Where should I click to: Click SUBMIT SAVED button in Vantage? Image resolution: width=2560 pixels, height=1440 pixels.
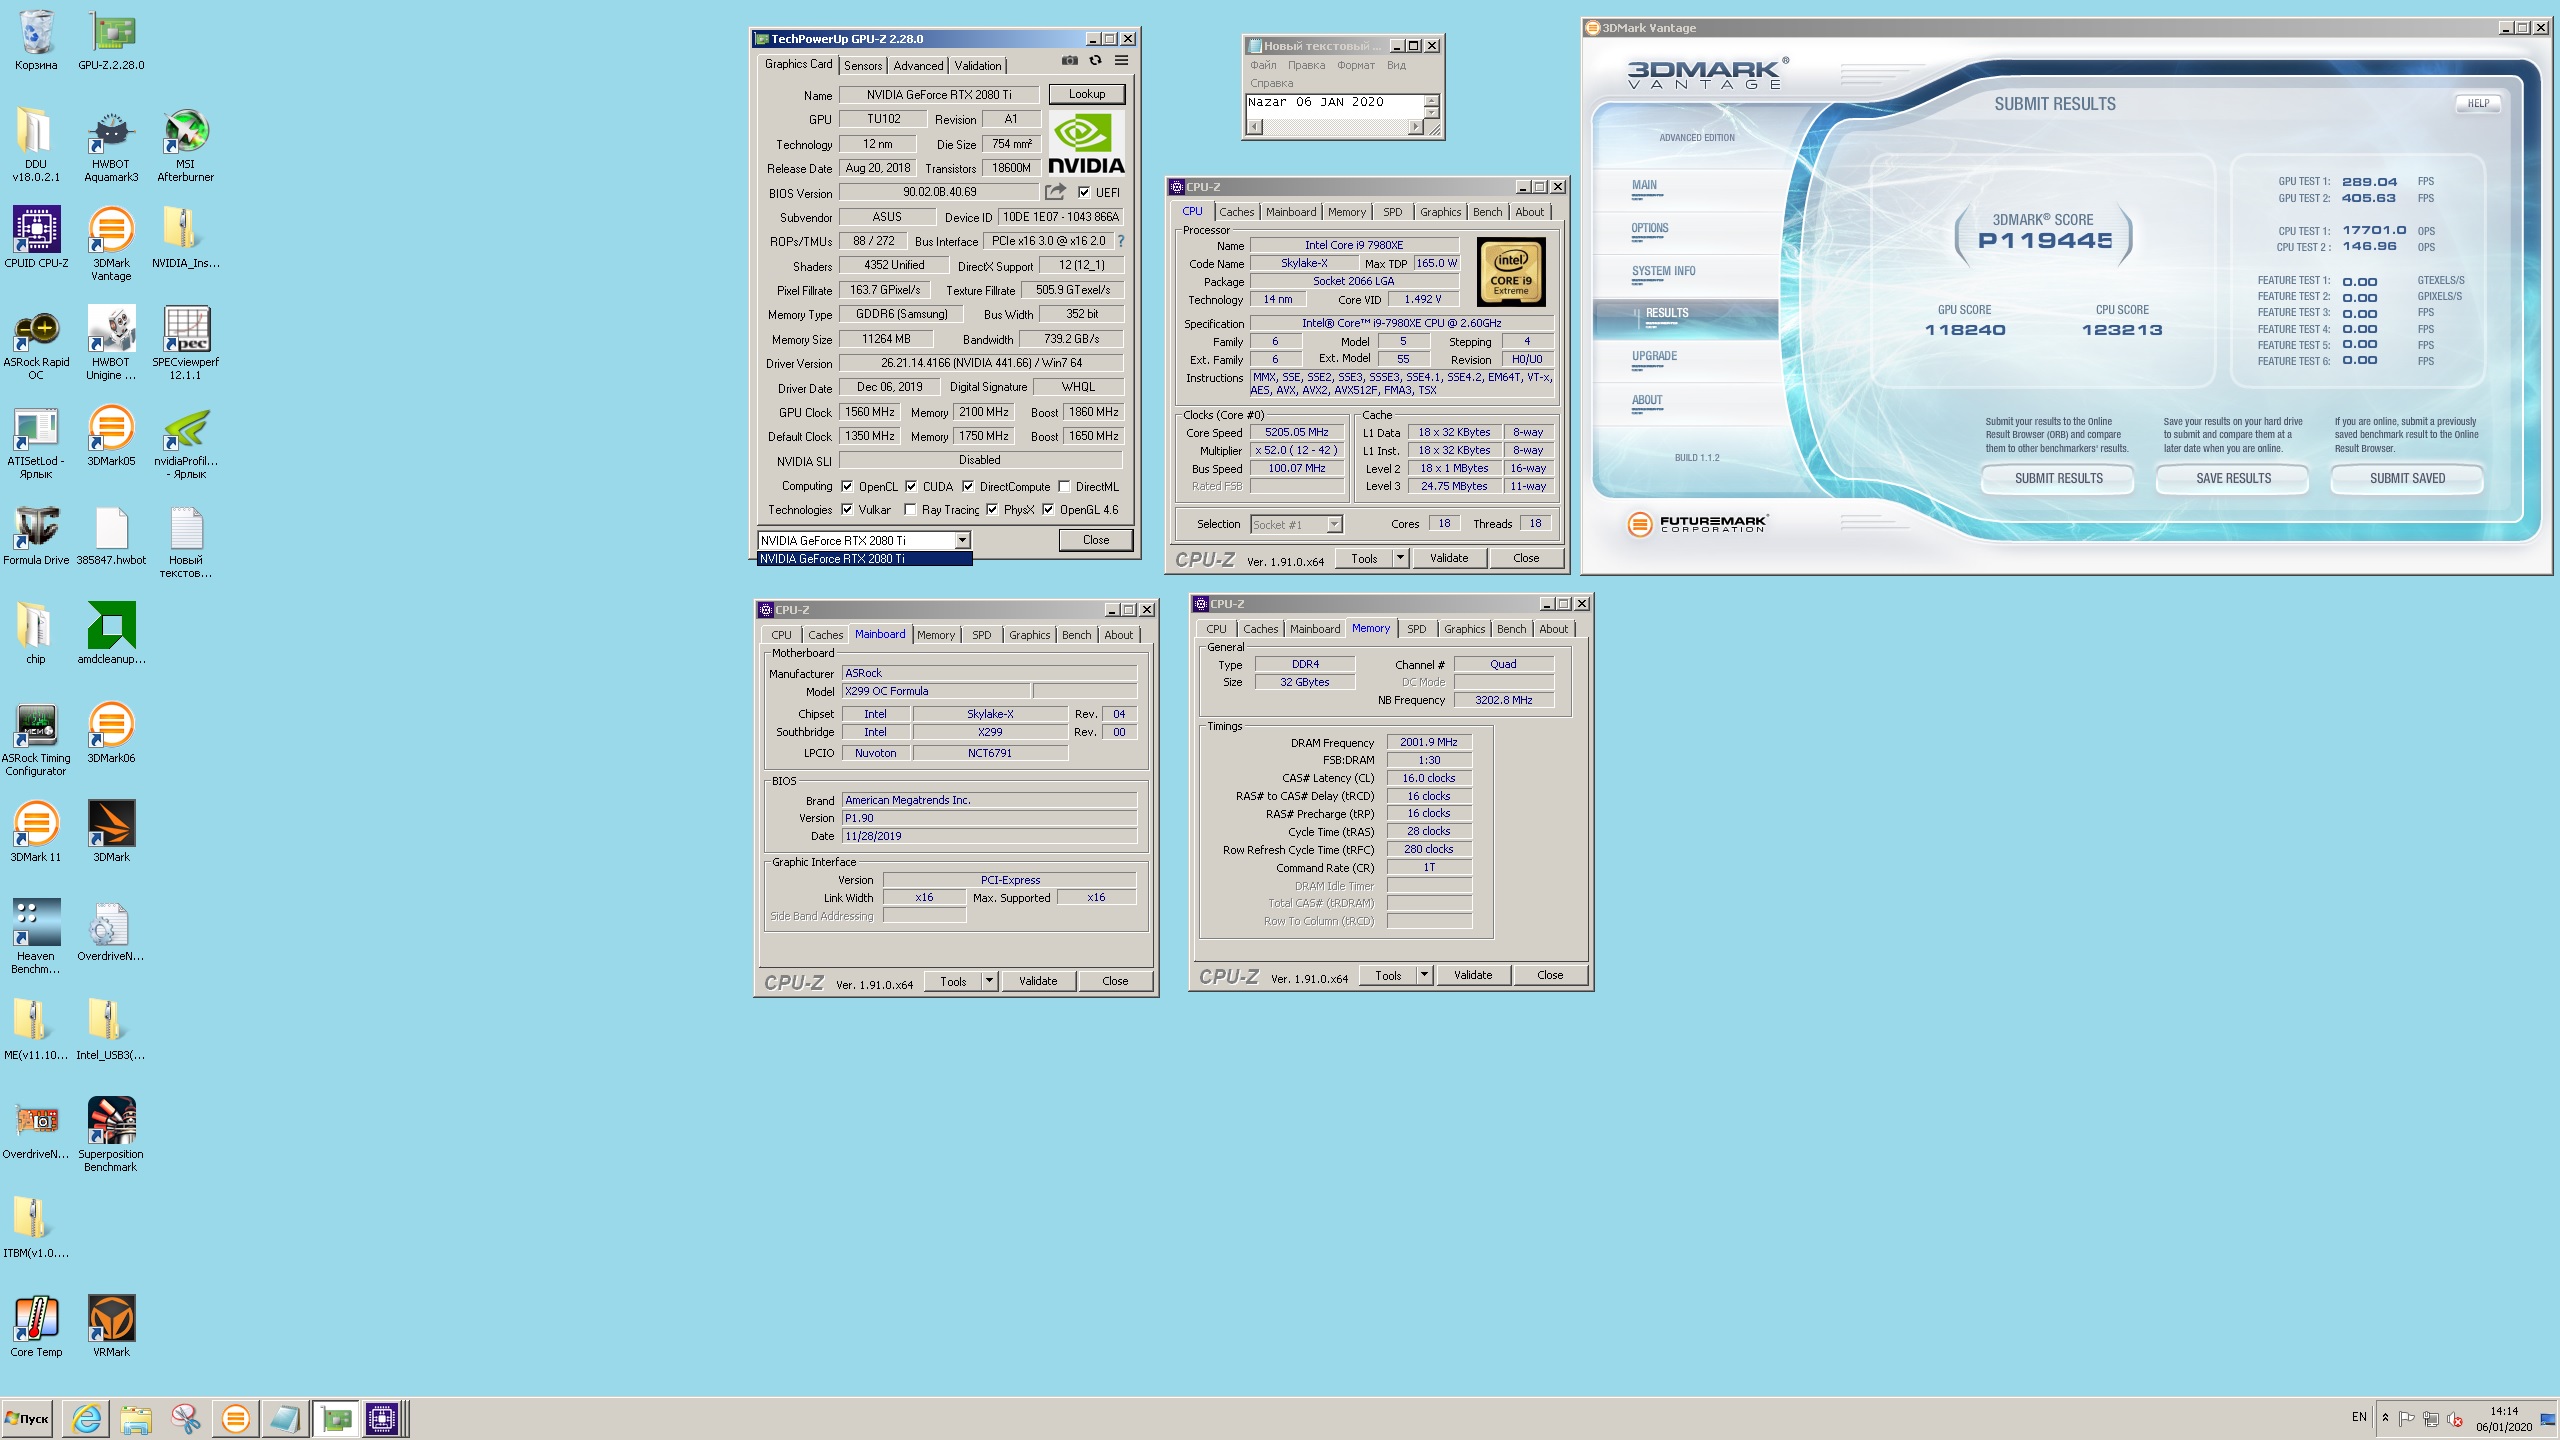point(2407,478)
